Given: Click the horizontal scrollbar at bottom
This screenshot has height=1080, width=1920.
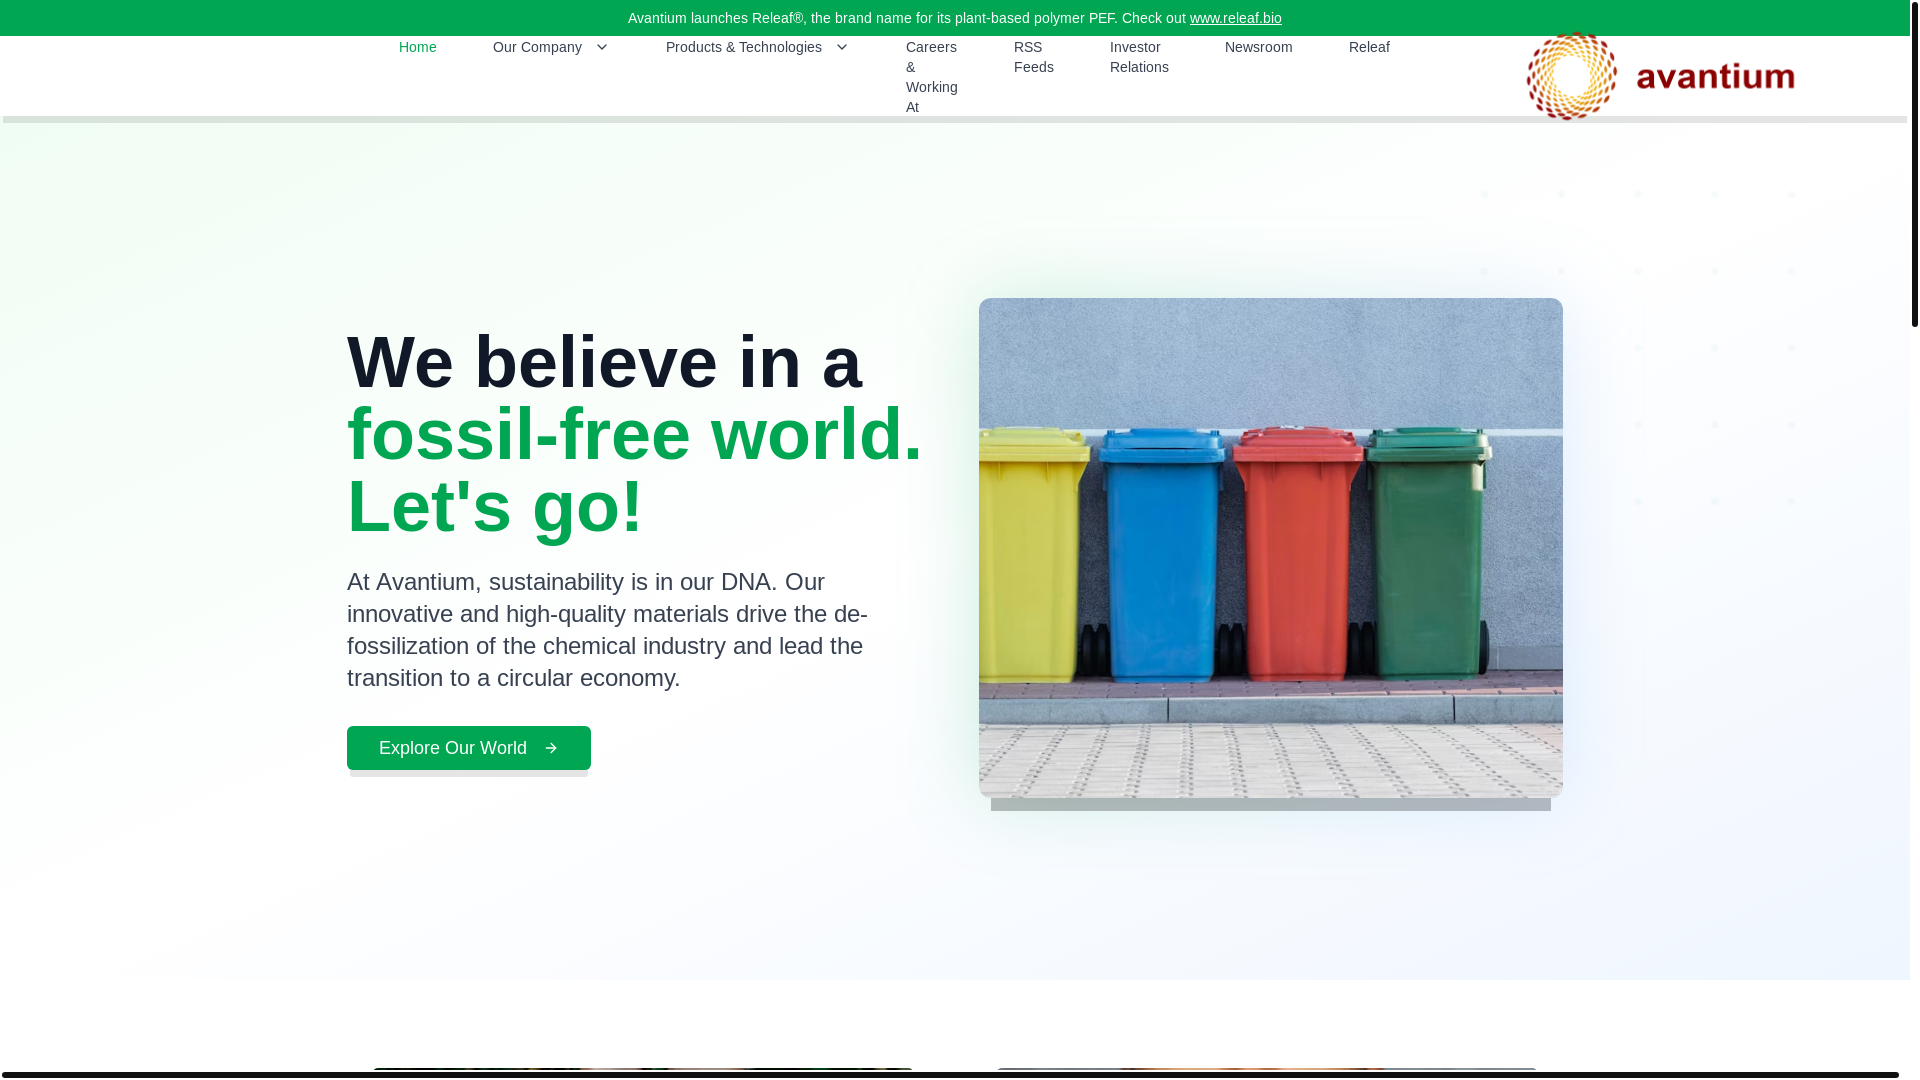Looking at the screenshot, I should click(950, 1075).
